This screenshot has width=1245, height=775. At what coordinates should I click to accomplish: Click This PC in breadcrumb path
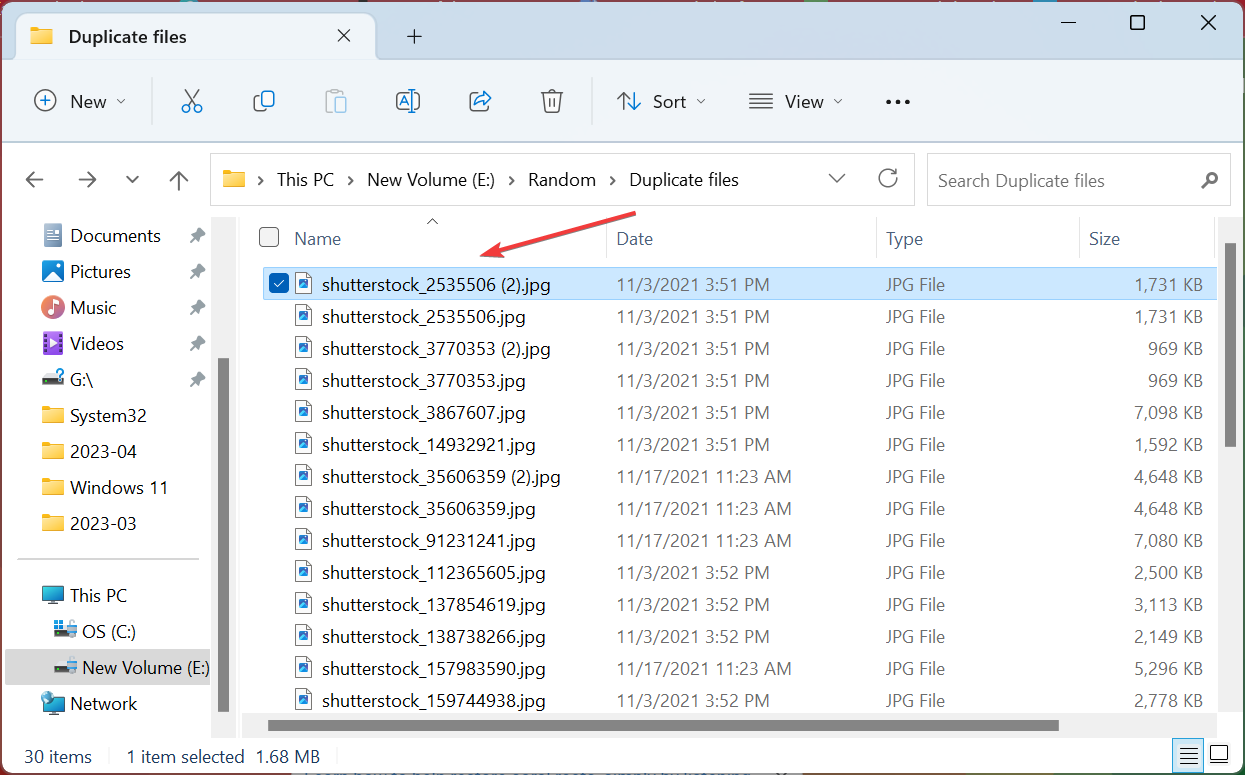(x=305, y=180)
